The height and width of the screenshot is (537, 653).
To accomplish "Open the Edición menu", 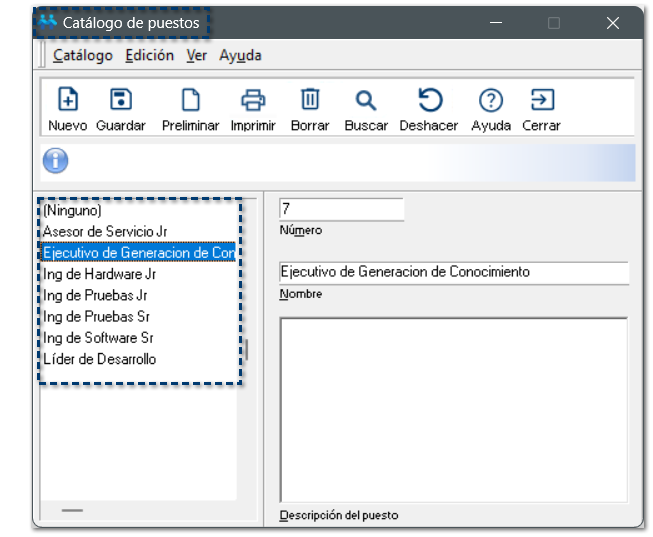I will tap(149, 56).
